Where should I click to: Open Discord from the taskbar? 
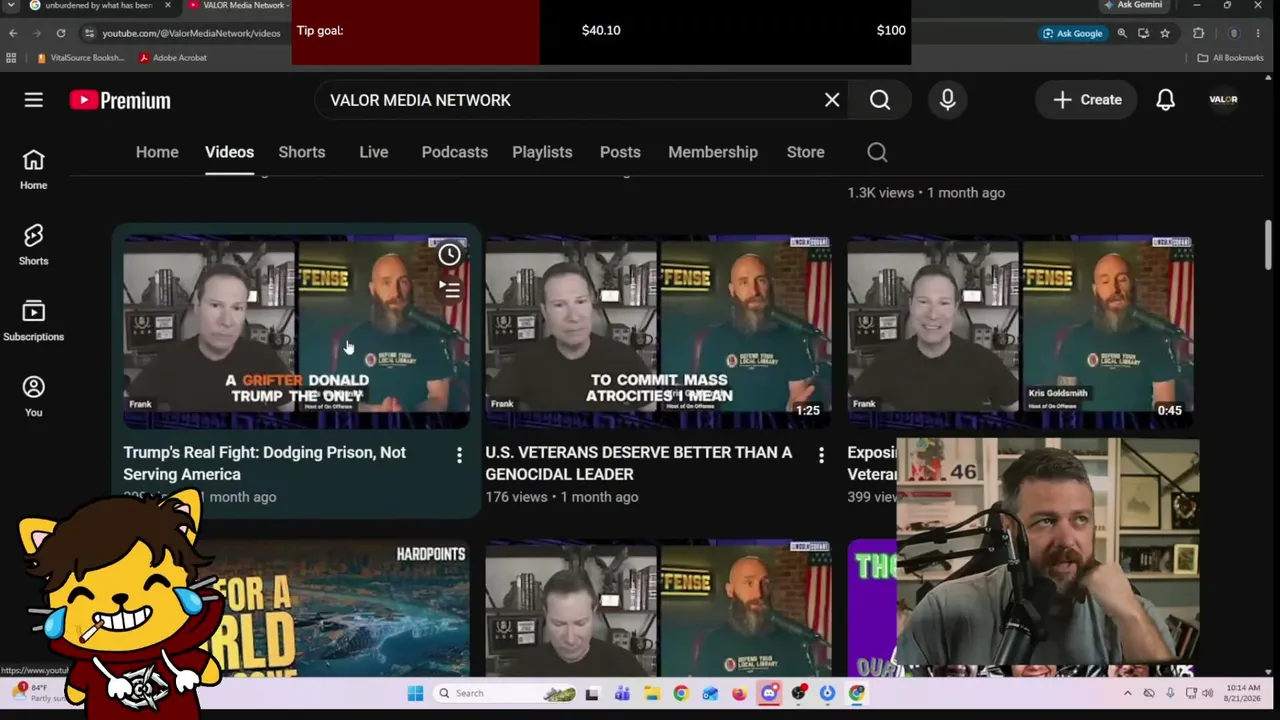coord(769,693)
